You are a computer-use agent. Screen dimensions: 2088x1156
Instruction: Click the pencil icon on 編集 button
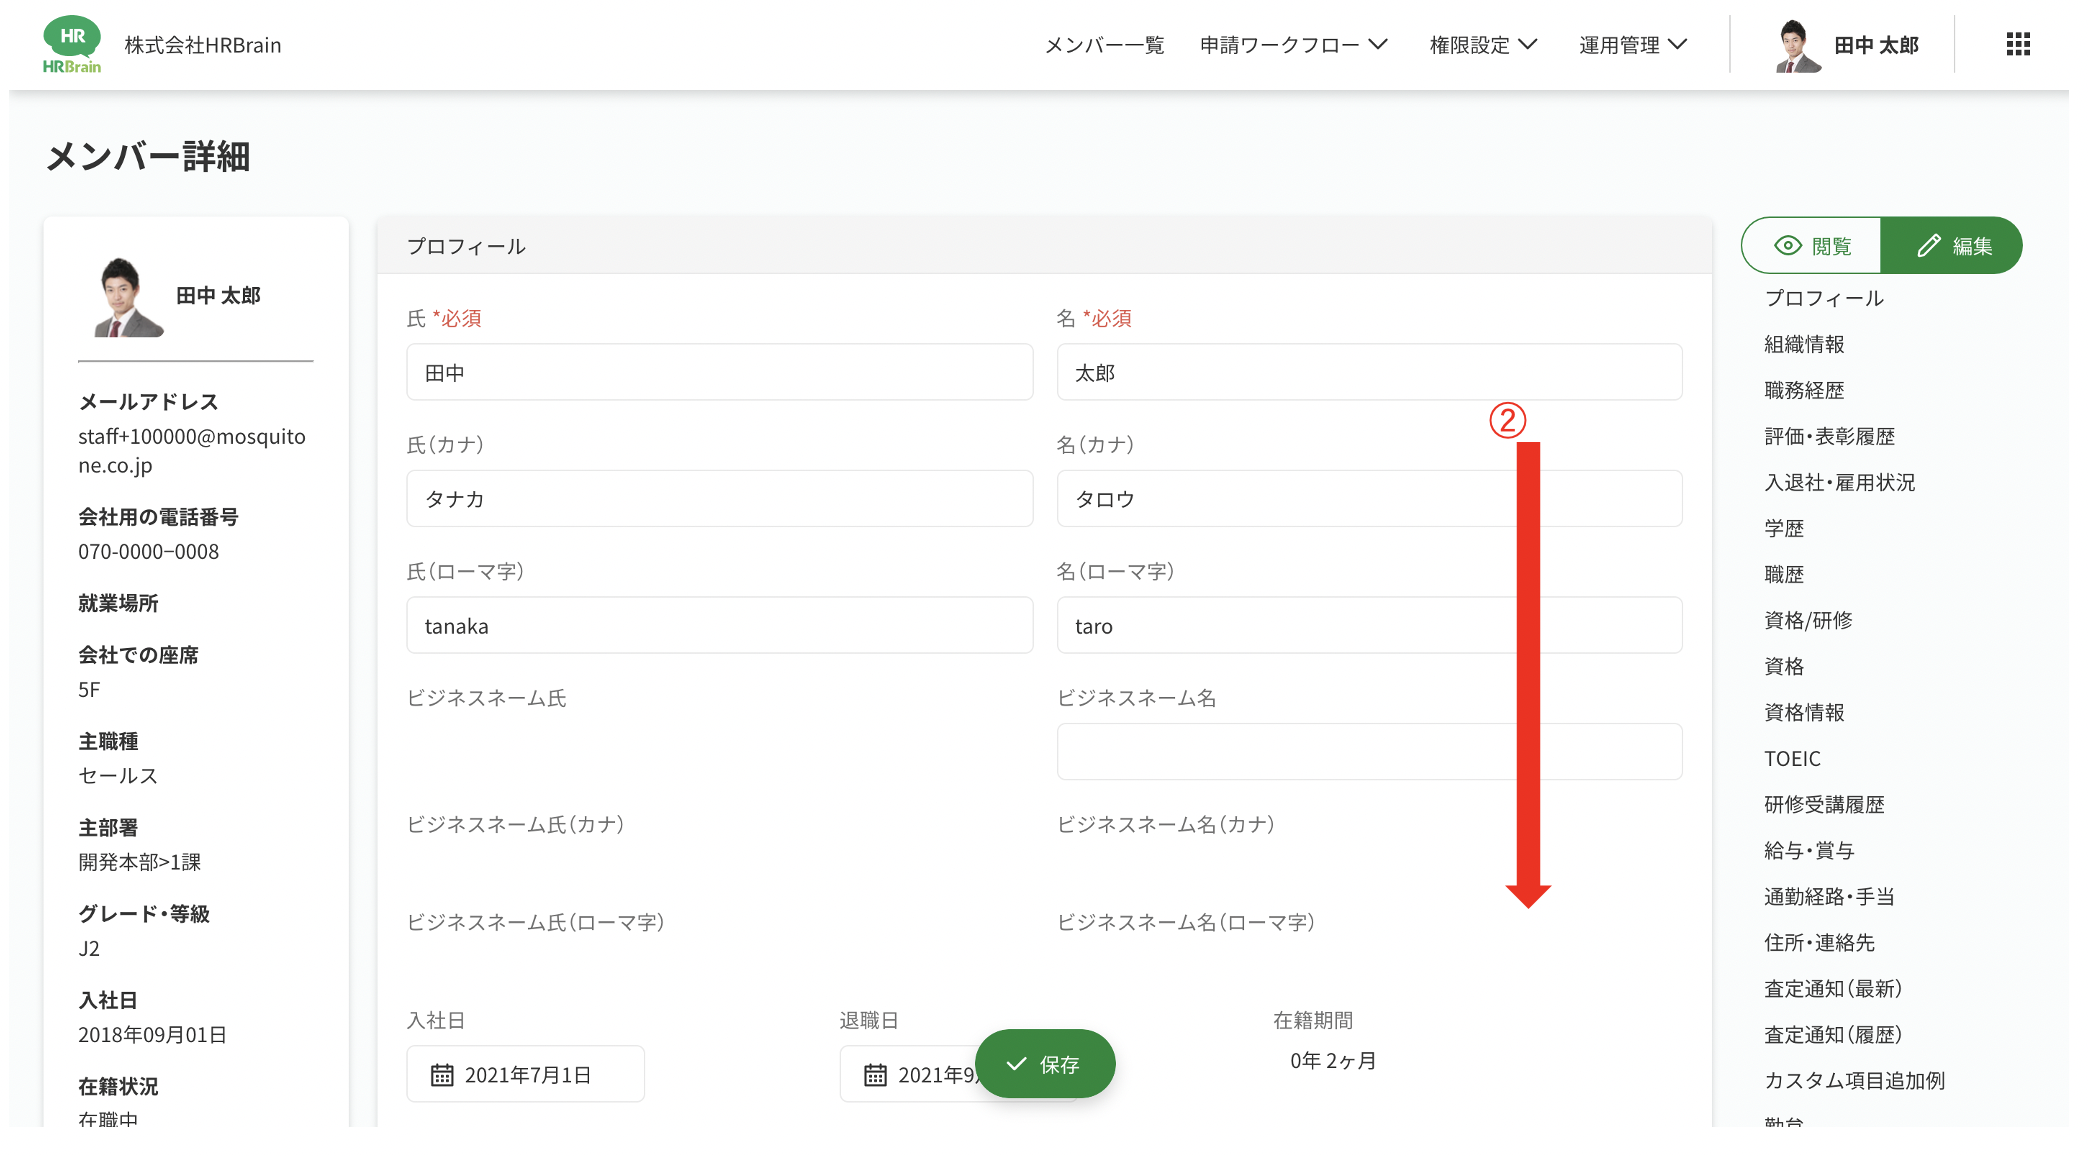click(1929, 246)
